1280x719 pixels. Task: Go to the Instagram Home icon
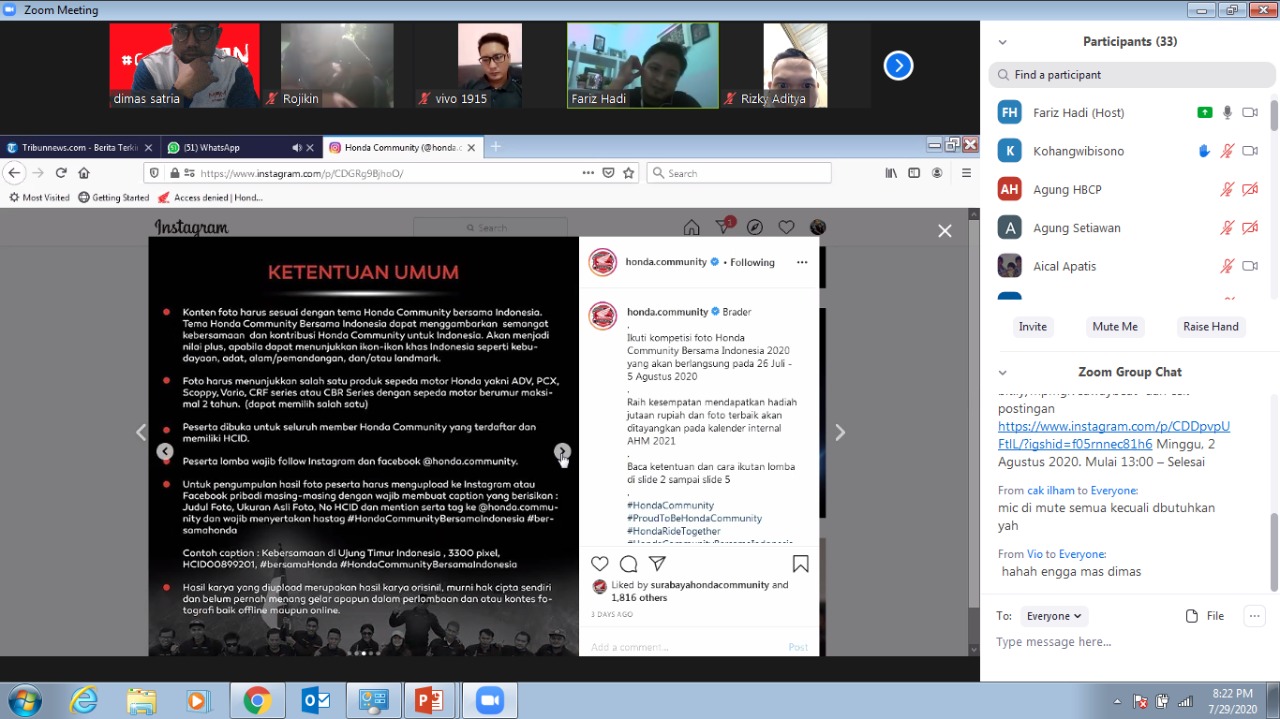coord(691,228)
